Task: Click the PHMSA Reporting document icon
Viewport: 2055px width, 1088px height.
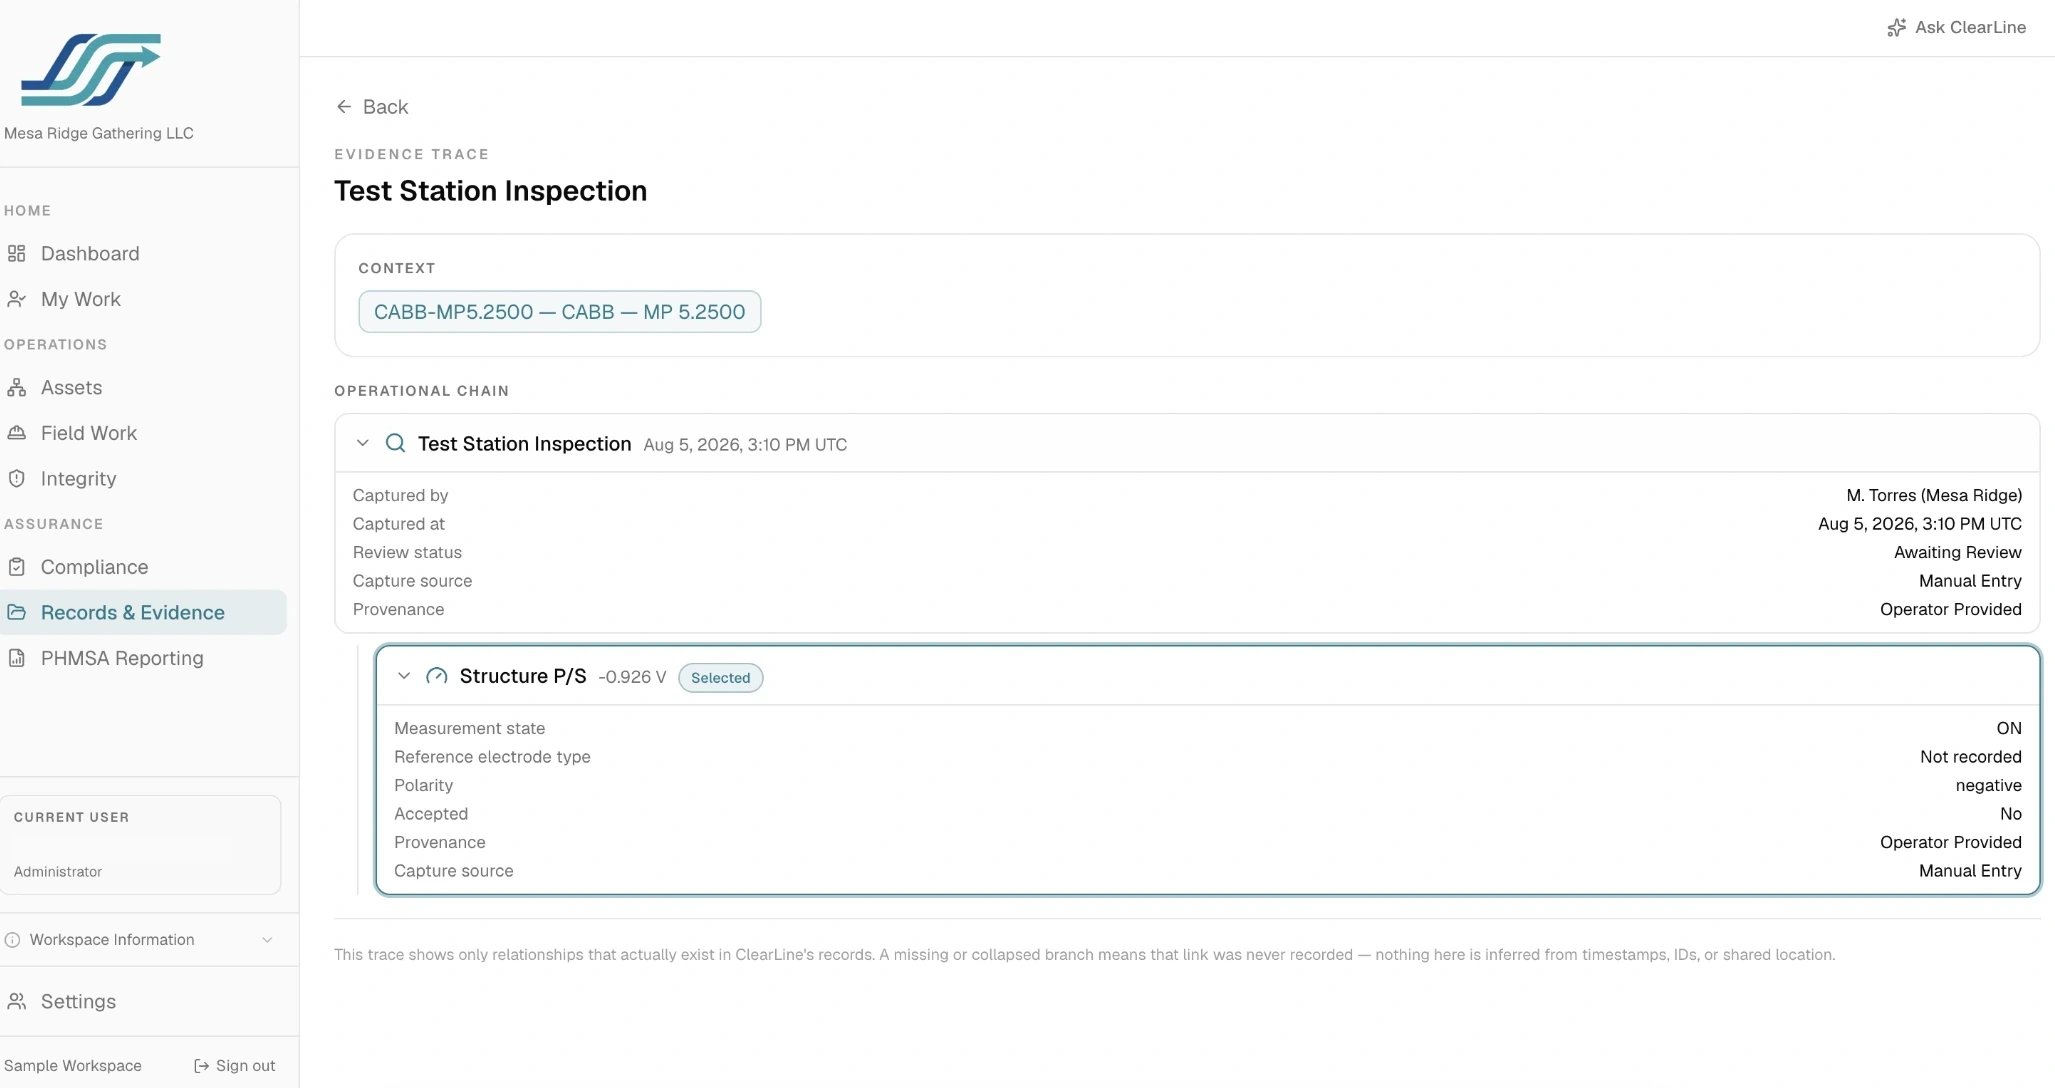Action: 17,658
